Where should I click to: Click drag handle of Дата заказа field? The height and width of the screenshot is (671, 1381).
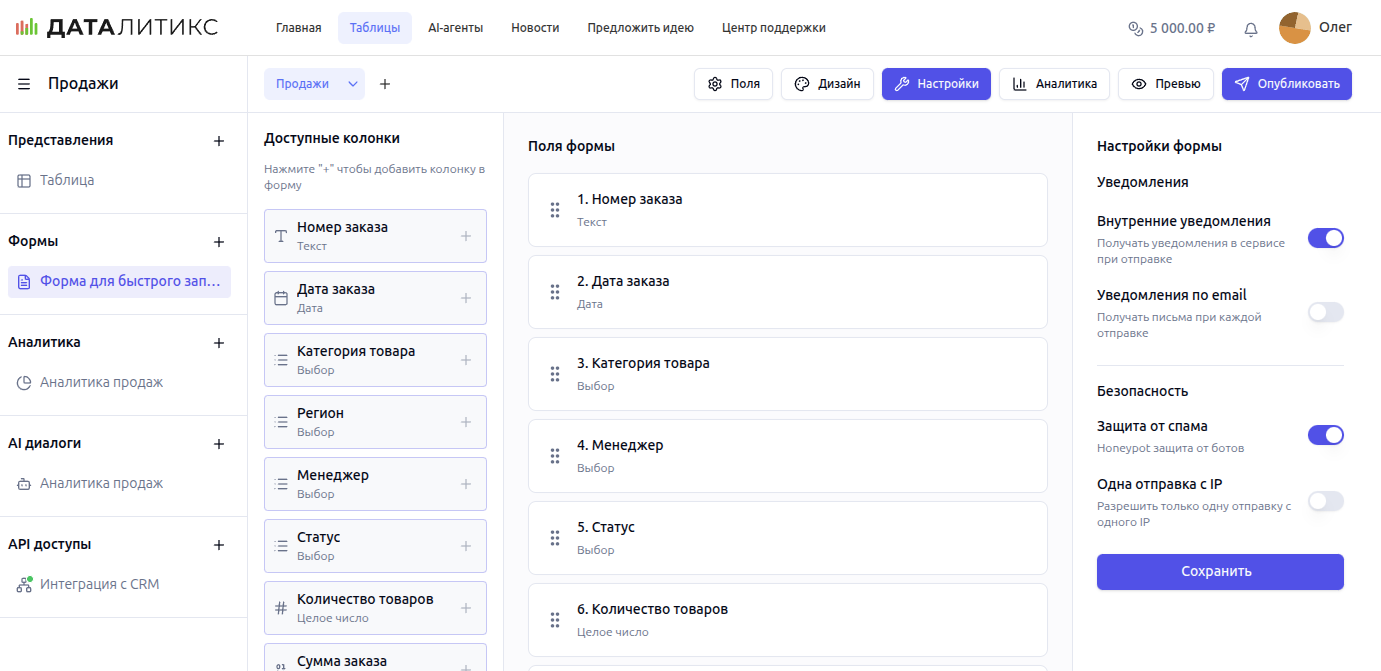[554, 292]
